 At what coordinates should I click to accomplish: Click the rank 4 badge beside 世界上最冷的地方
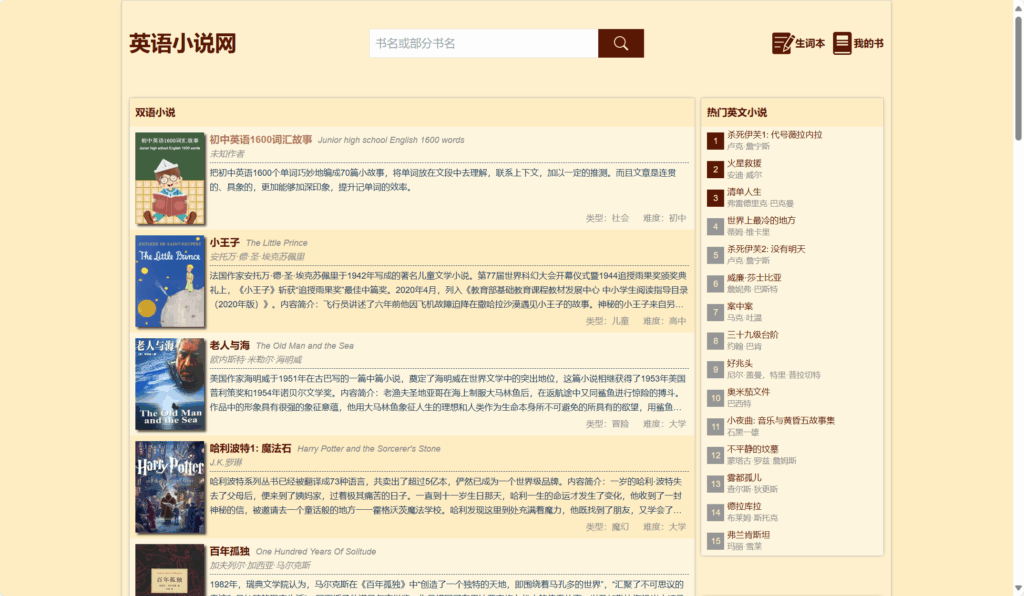click(715, 227)
